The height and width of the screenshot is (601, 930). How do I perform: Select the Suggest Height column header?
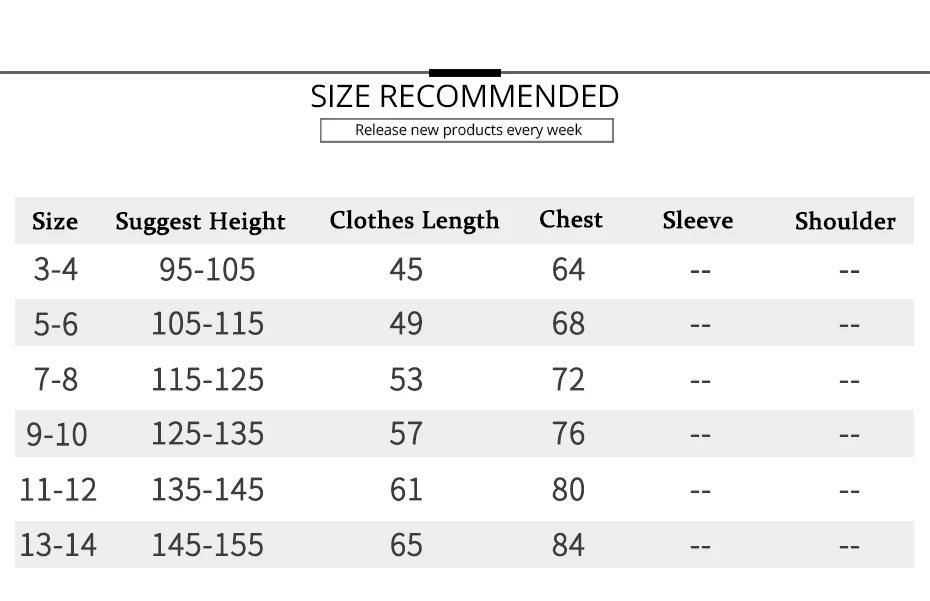pos(200,221)
